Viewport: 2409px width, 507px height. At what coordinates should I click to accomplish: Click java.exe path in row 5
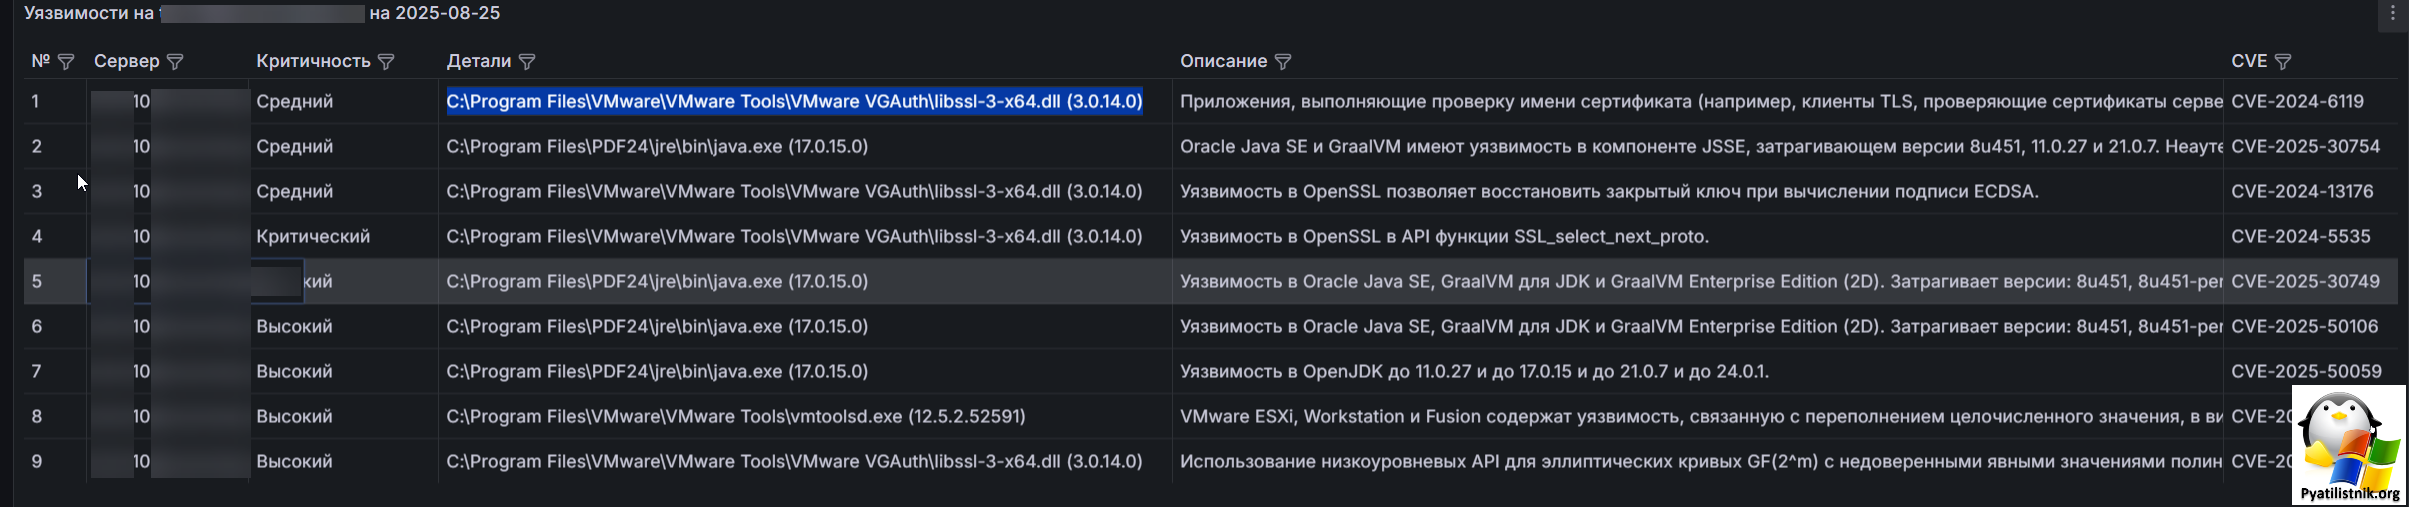(657, 281)
